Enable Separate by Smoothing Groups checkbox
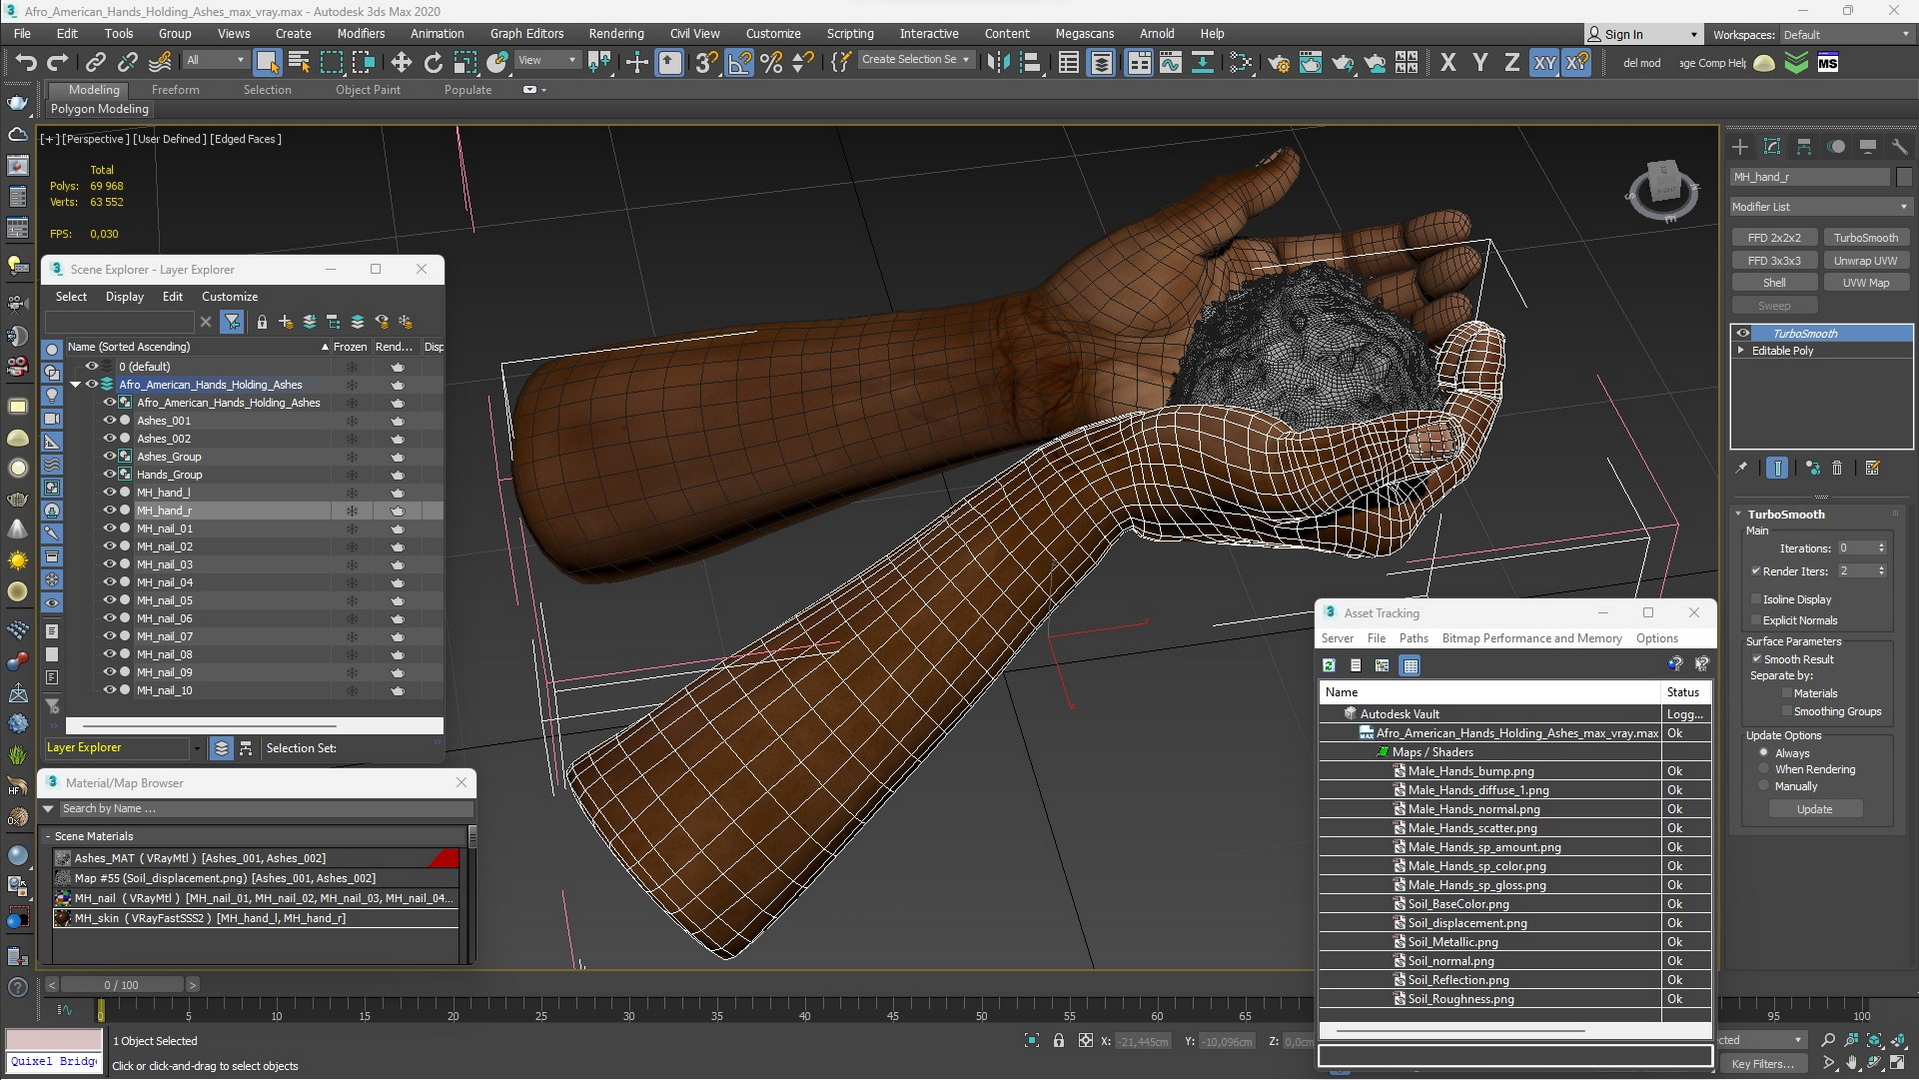1919x1080 pixels. [x=1786, y=711]
